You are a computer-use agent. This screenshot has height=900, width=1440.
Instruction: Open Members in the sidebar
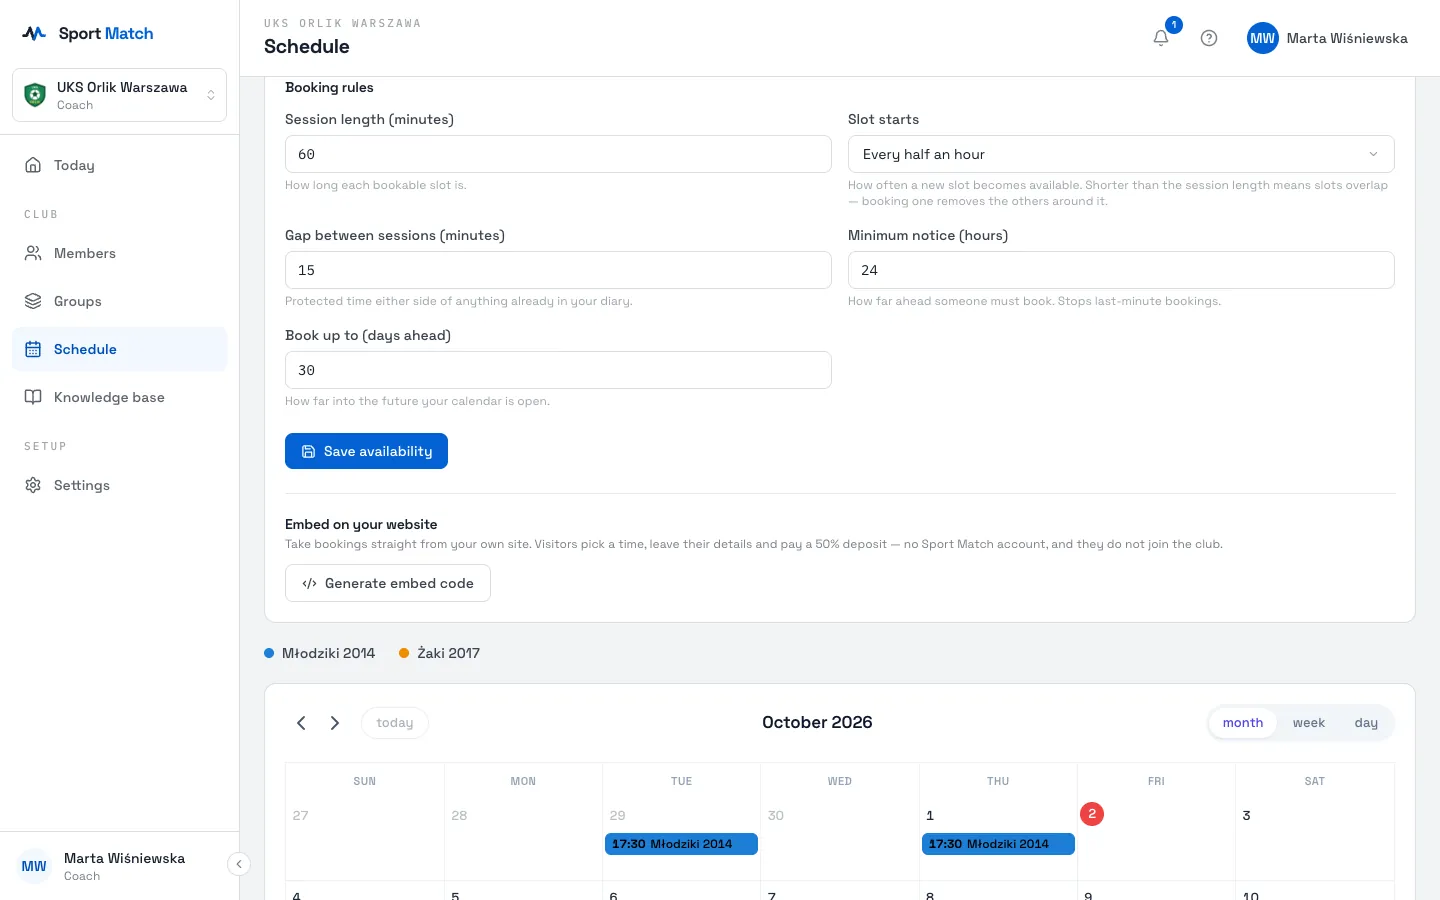click(x=119, y=253)
